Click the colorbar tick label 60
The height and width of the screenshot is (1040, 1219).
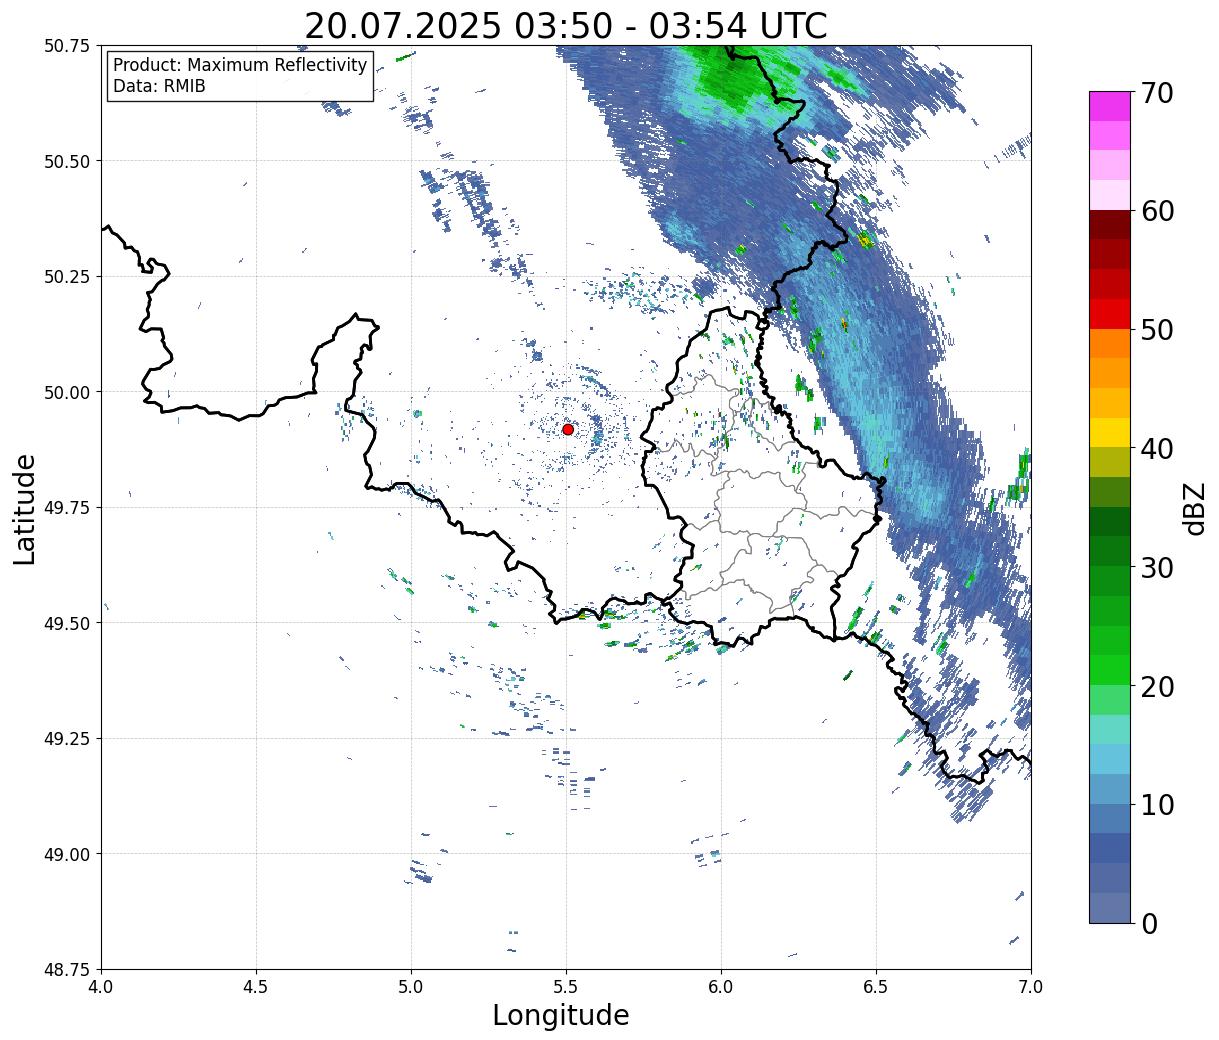1157,211
